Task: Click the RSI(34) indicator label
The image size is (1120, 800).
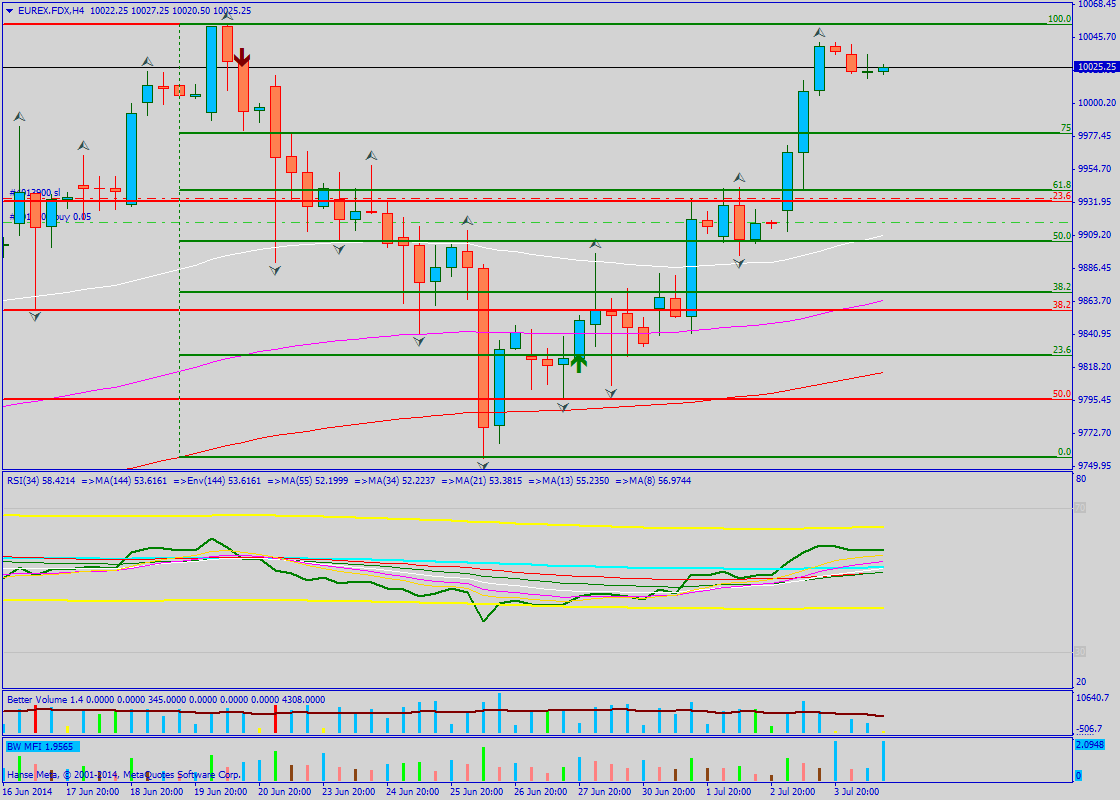Action: [x=41, y=481]
